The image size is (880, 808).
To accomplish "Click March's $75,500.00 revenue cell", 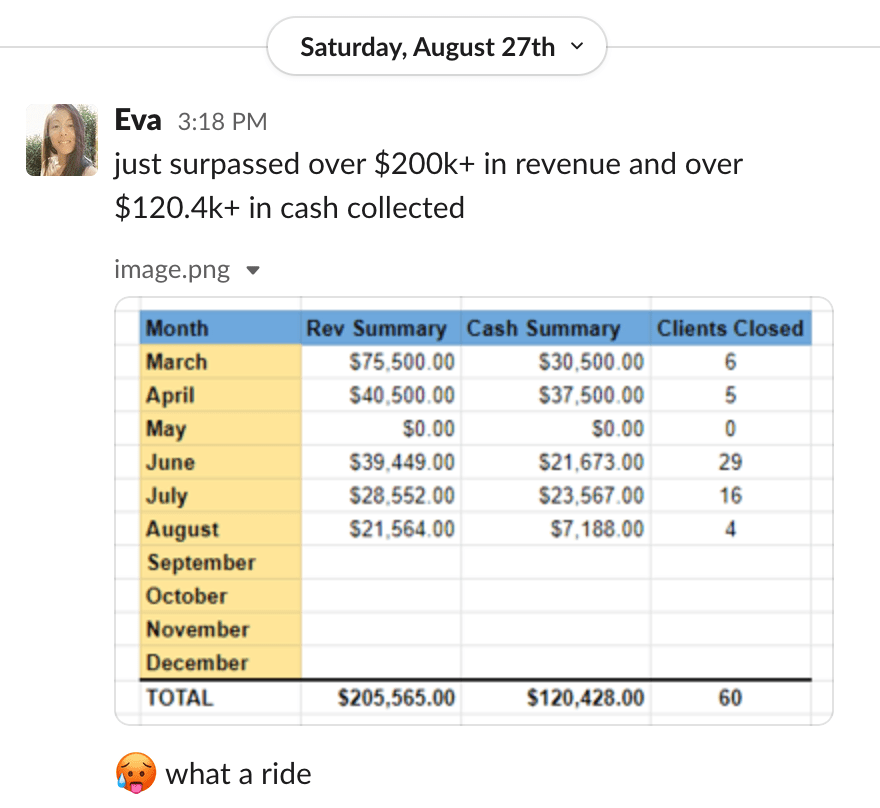I will 401,362.
